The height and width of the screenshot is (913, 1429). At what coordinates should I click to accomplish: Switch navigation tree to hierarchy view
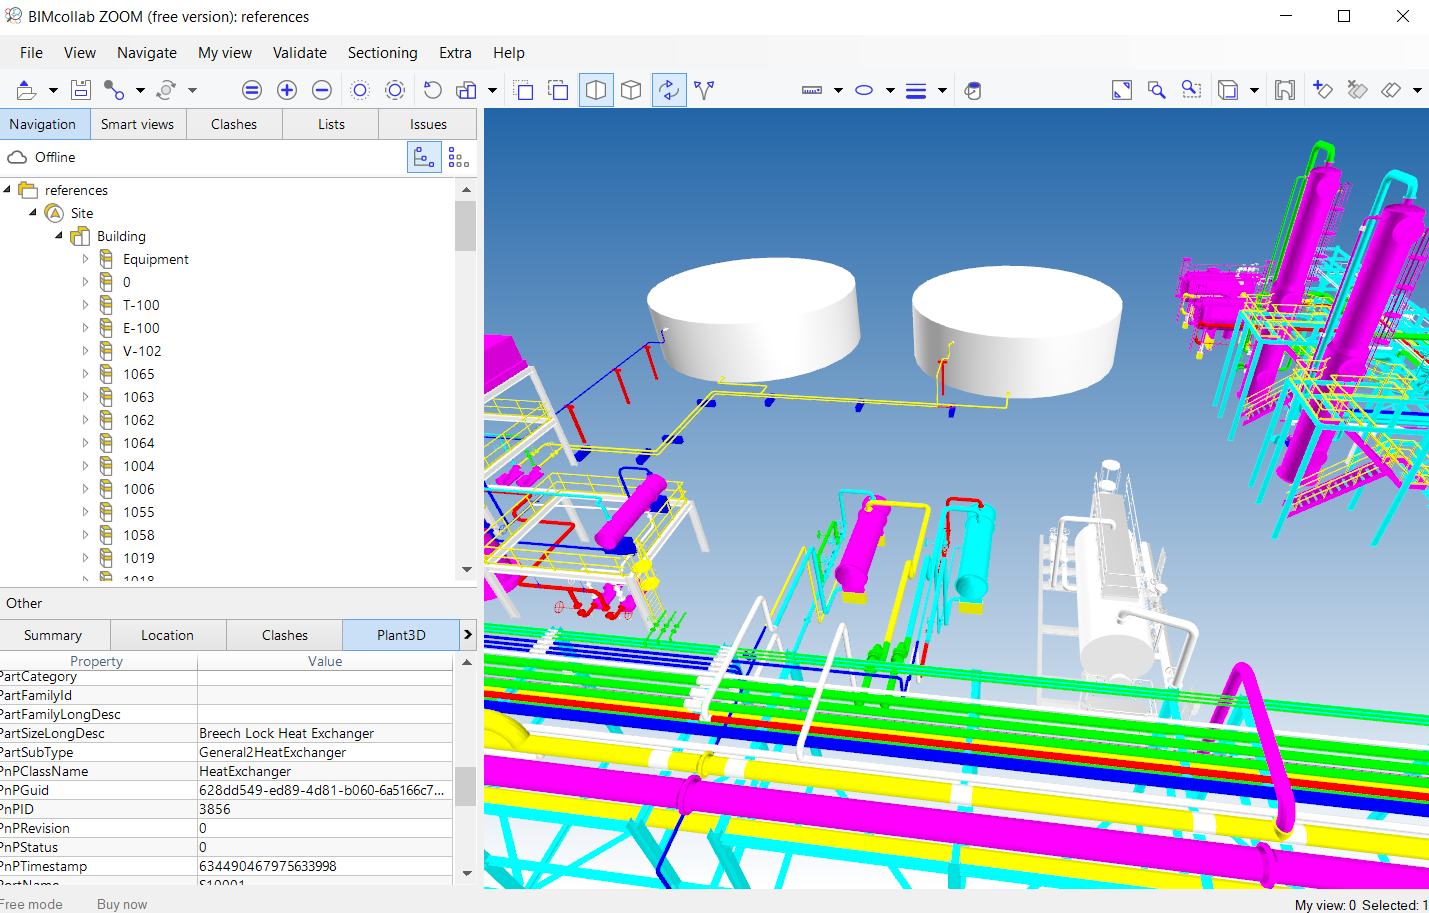coord(424,157)
